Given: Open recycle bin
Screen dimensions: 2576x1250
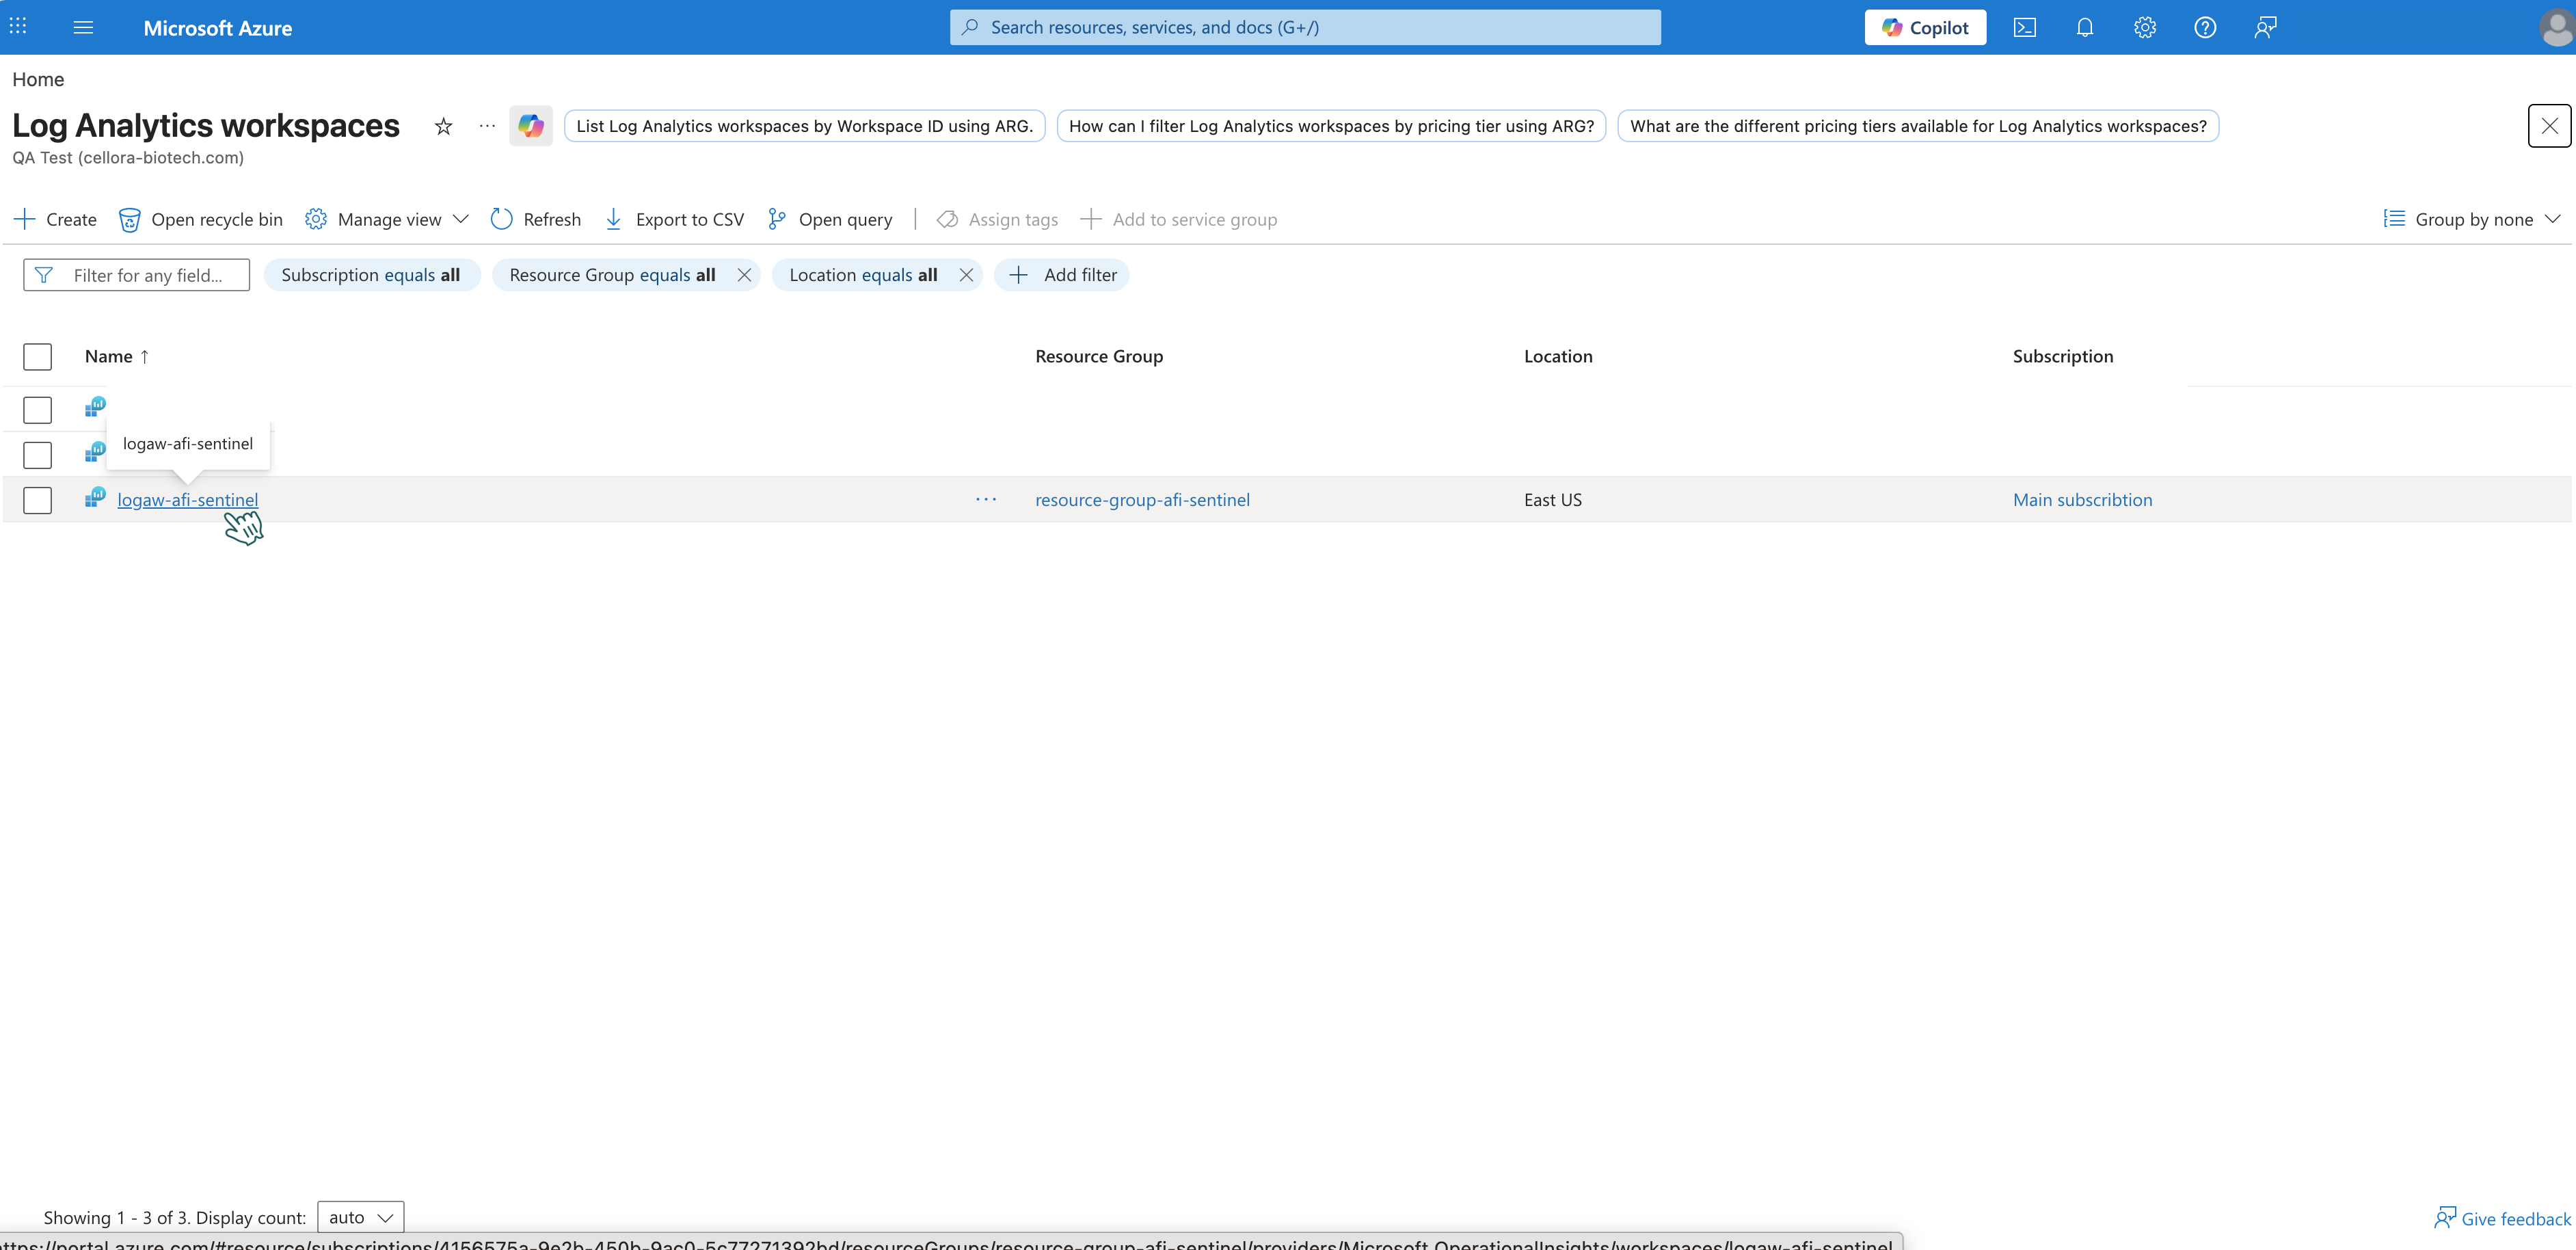Looking at the screenshot, I should tap(200, 219).
